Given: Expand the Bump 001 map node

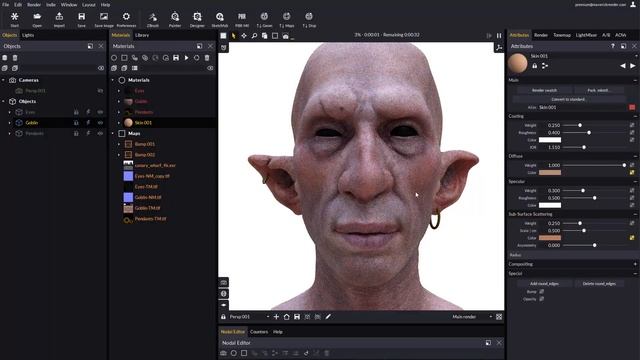Looking at the screenshot, I should point(119,144).
